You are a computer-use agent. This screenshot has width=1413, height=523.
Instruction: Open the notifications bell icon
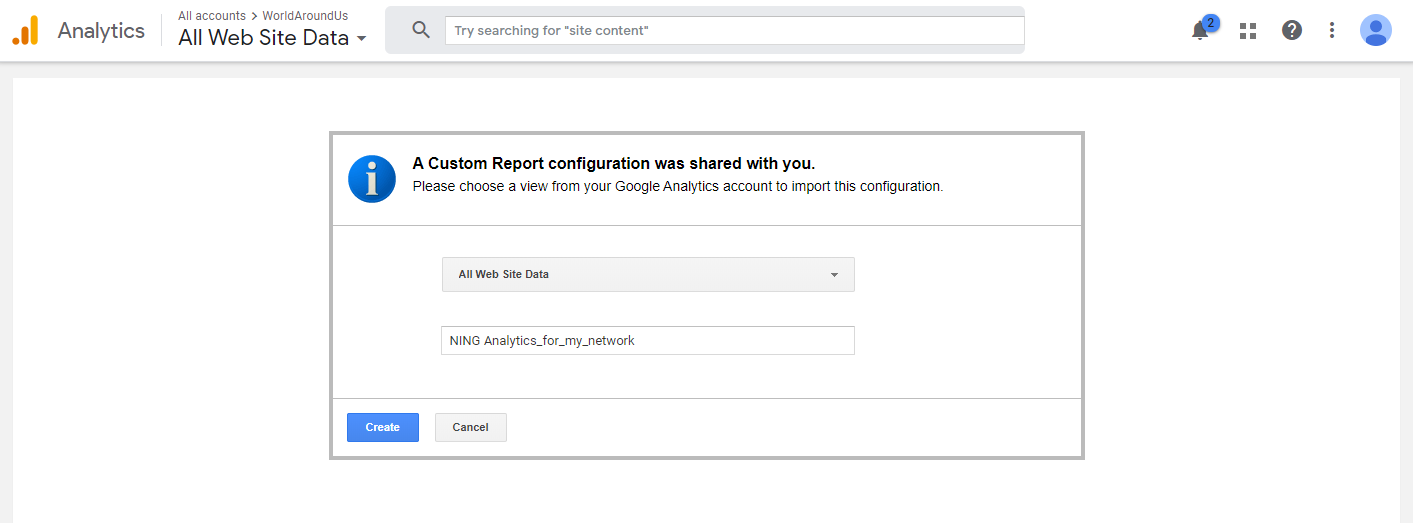pyautogui.click(x=1200, y=31)
